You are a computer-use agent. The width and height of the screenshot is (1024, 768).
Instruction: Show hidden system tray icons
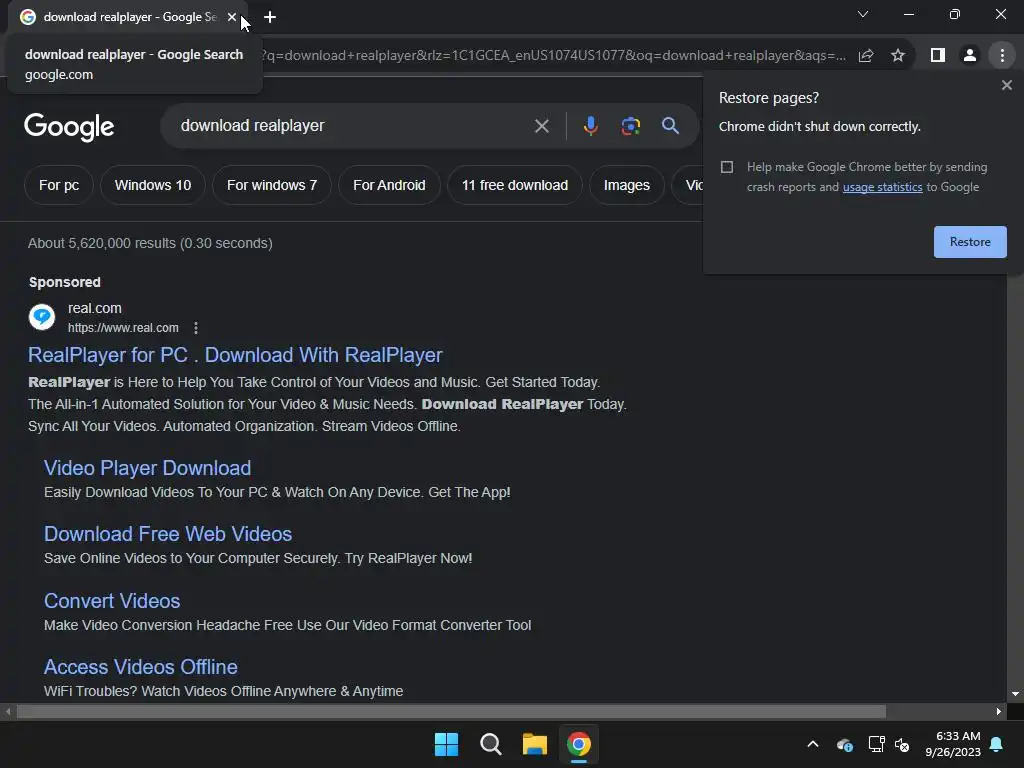(813, 744)
